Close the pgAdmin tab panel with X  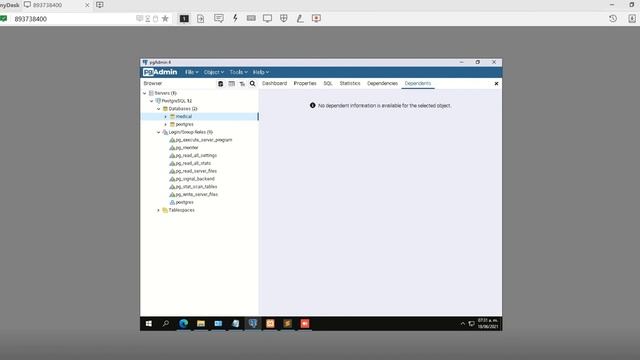[x=496, y=84]
